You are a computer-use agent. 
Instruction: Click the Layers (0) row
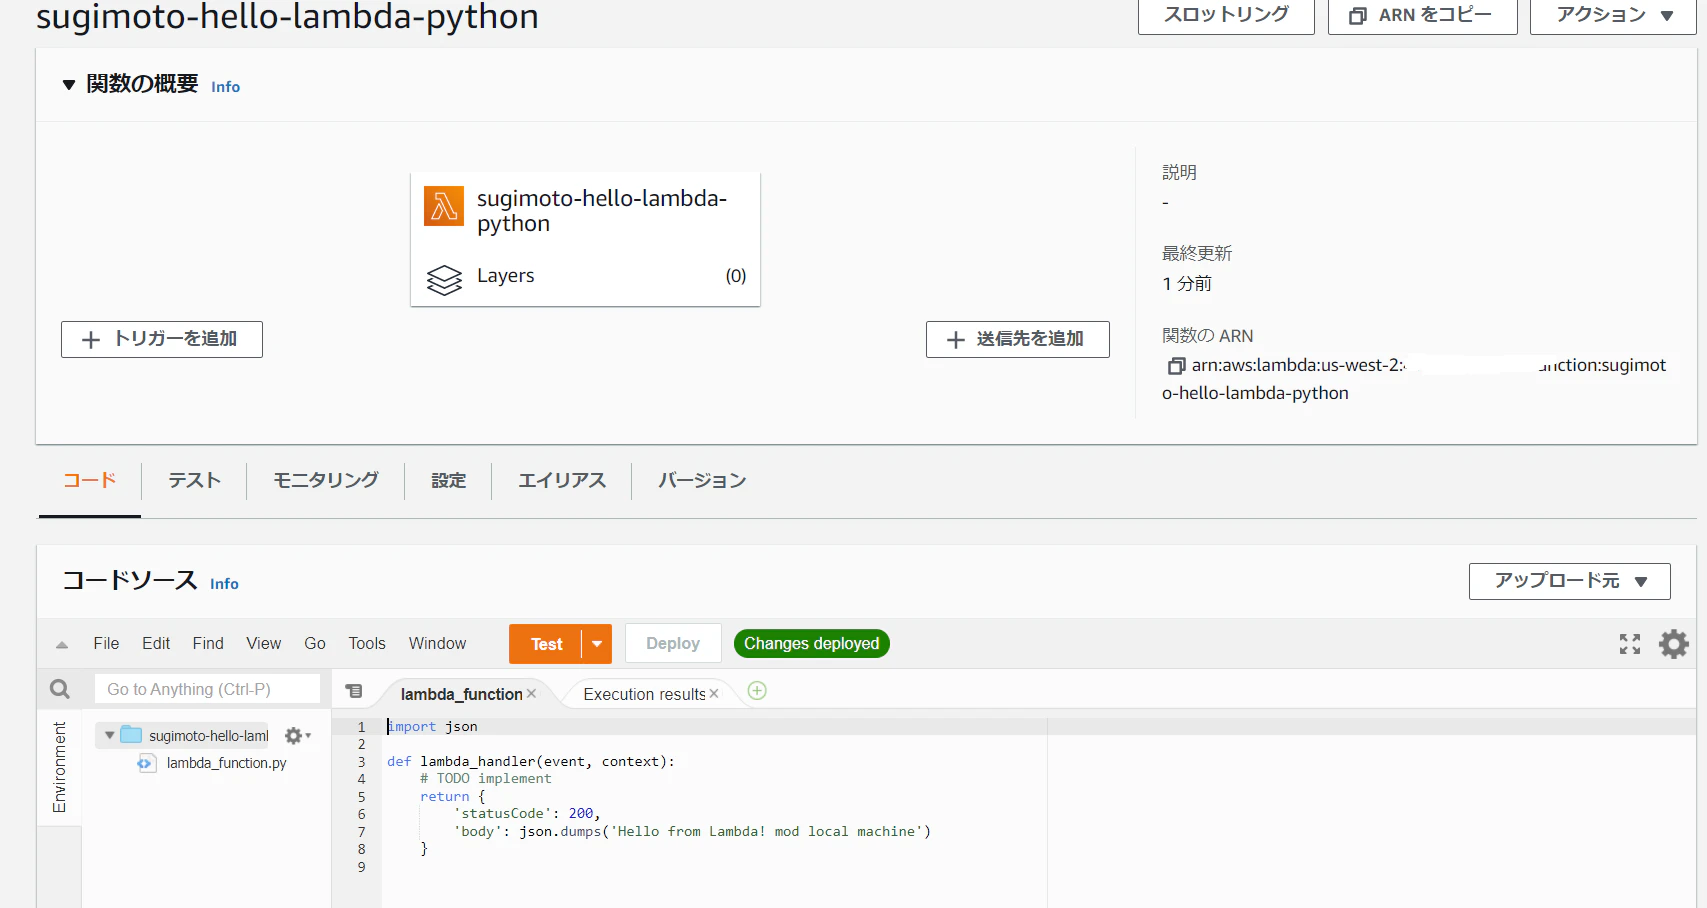pos(586,277)
